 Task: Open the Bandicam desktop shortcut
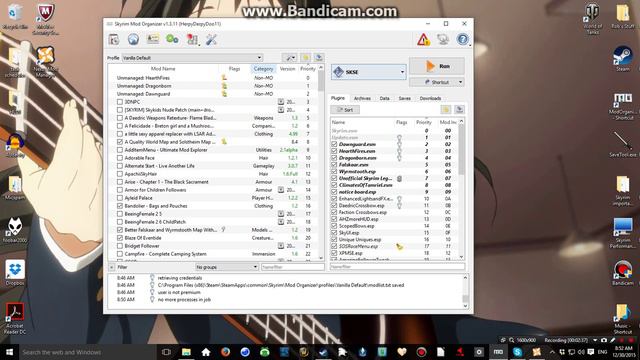click(622, 272)
